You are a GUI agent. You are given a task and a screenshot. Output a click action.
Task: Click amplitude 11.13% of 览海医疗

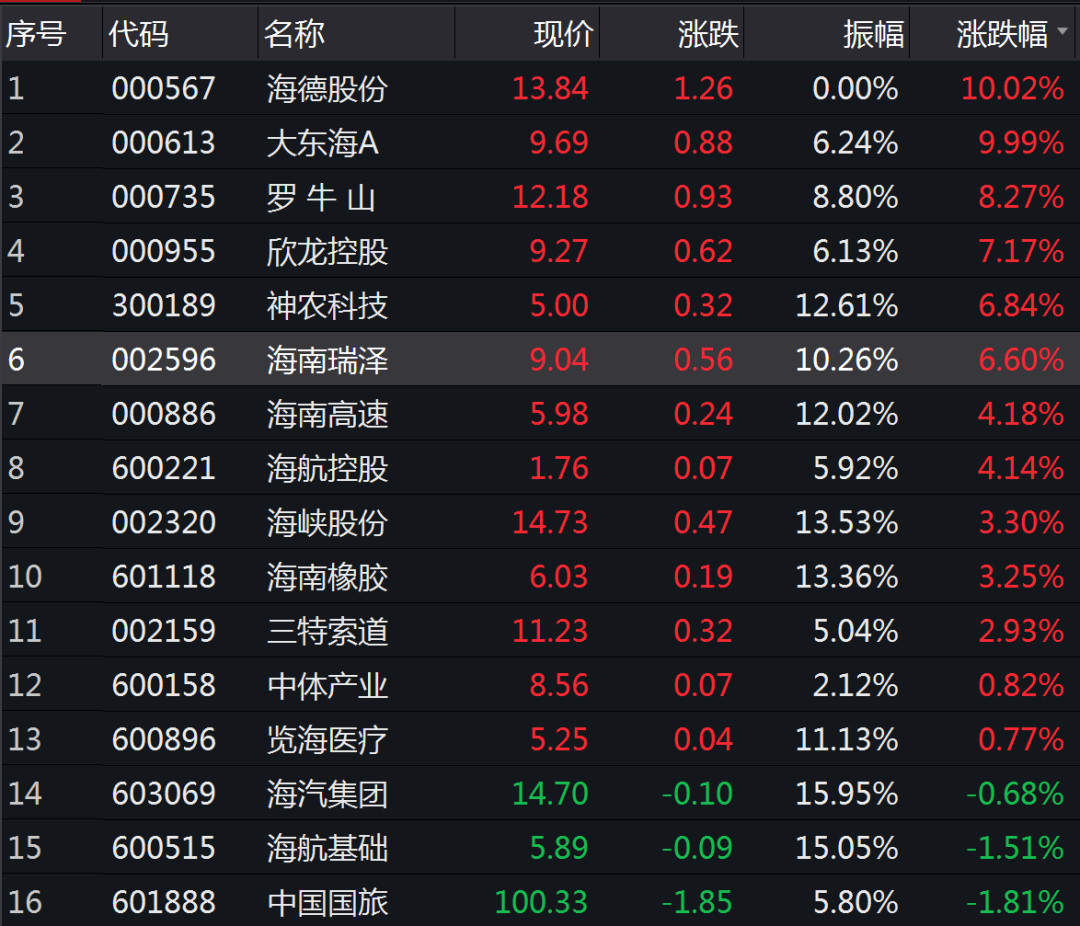point(847,740)
